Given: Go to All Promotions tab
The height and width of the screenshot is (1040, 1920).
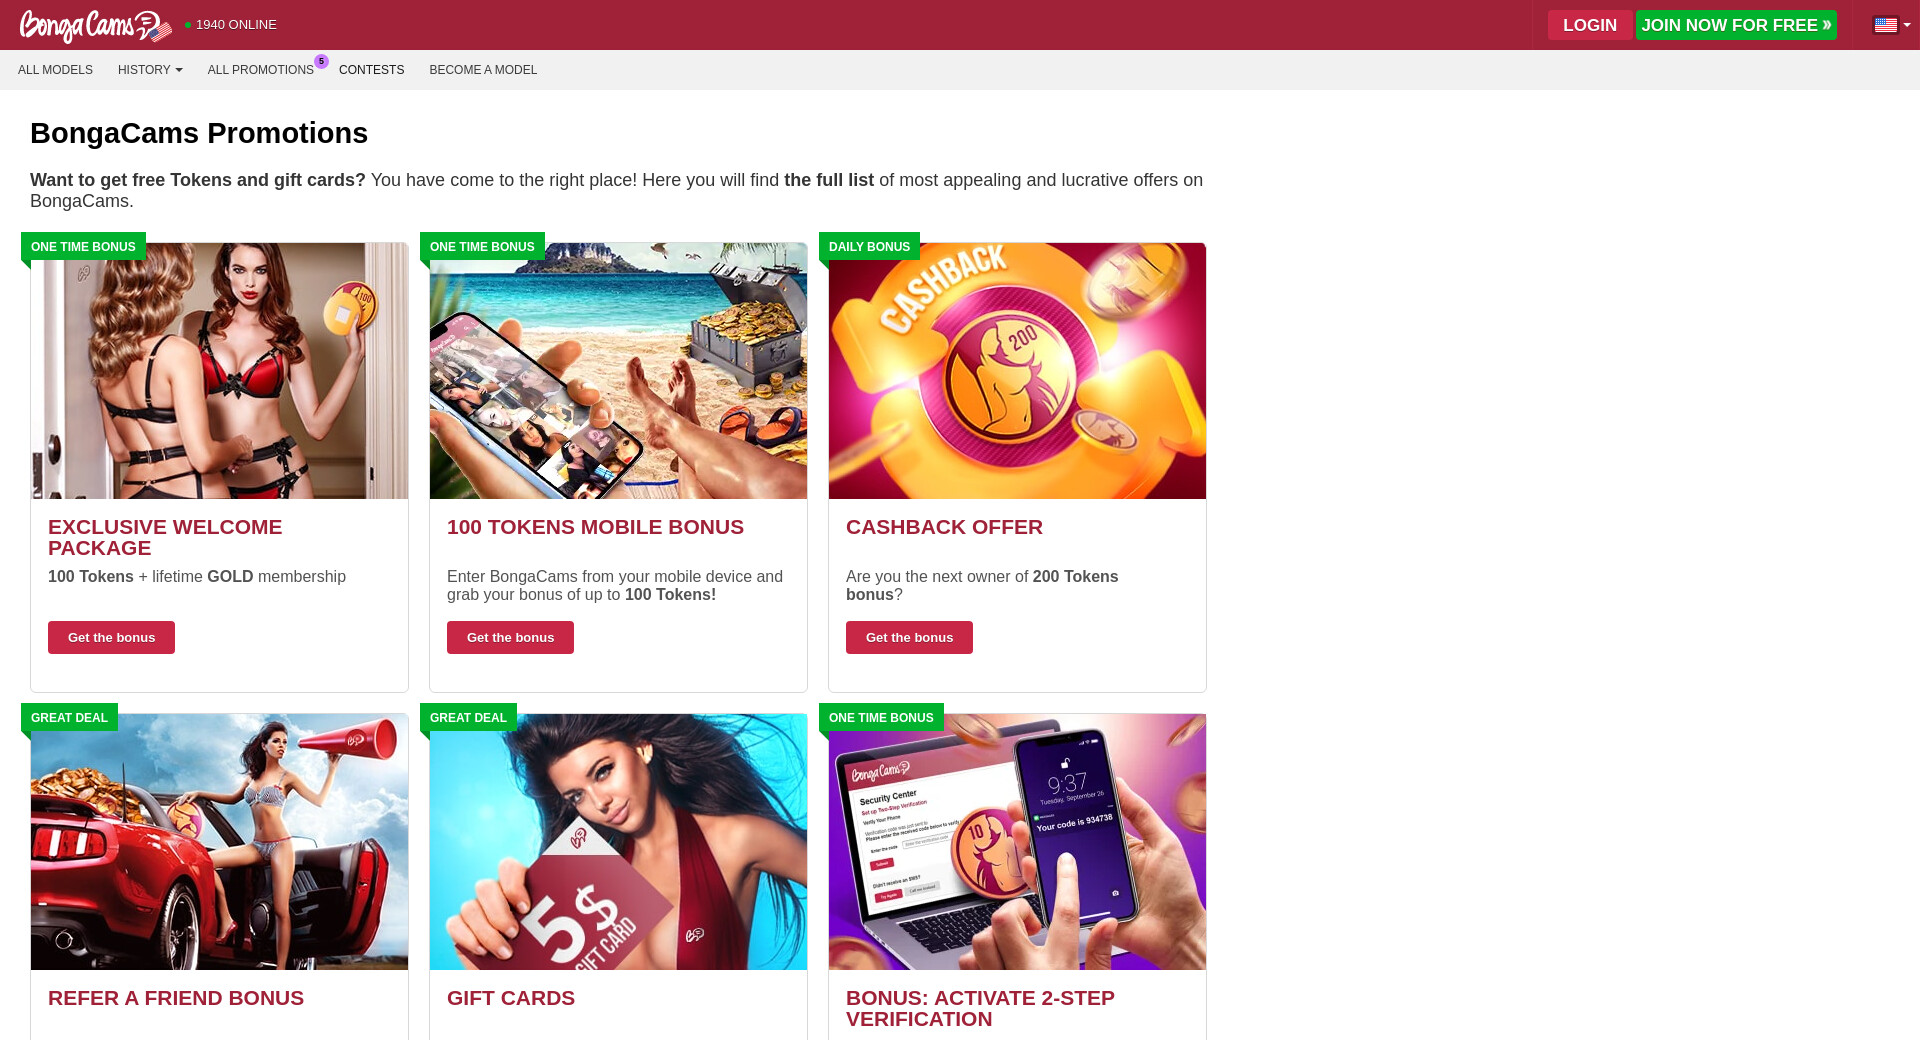Looking at the screenshot, I should coord(261,70).
